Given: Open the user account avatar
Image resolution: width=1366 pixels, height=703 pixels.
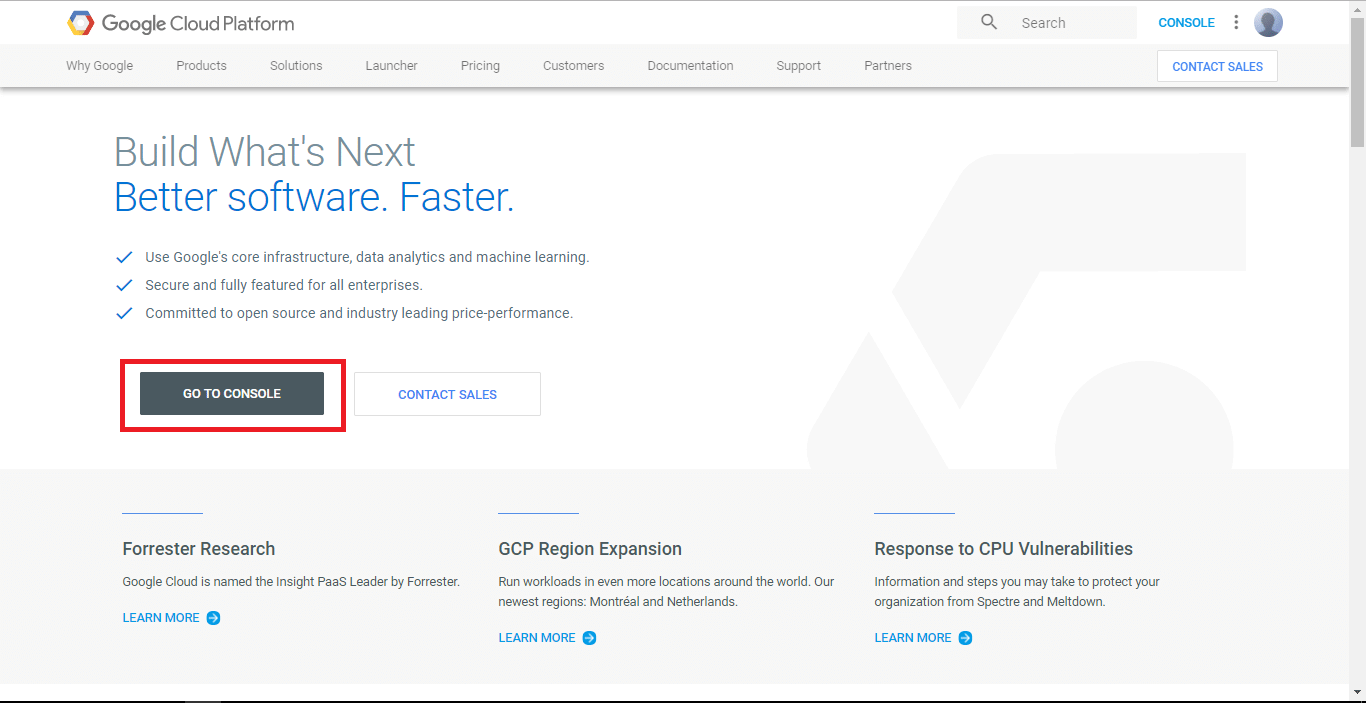Looking at the screenshot, I should [x=1268, y=22].
